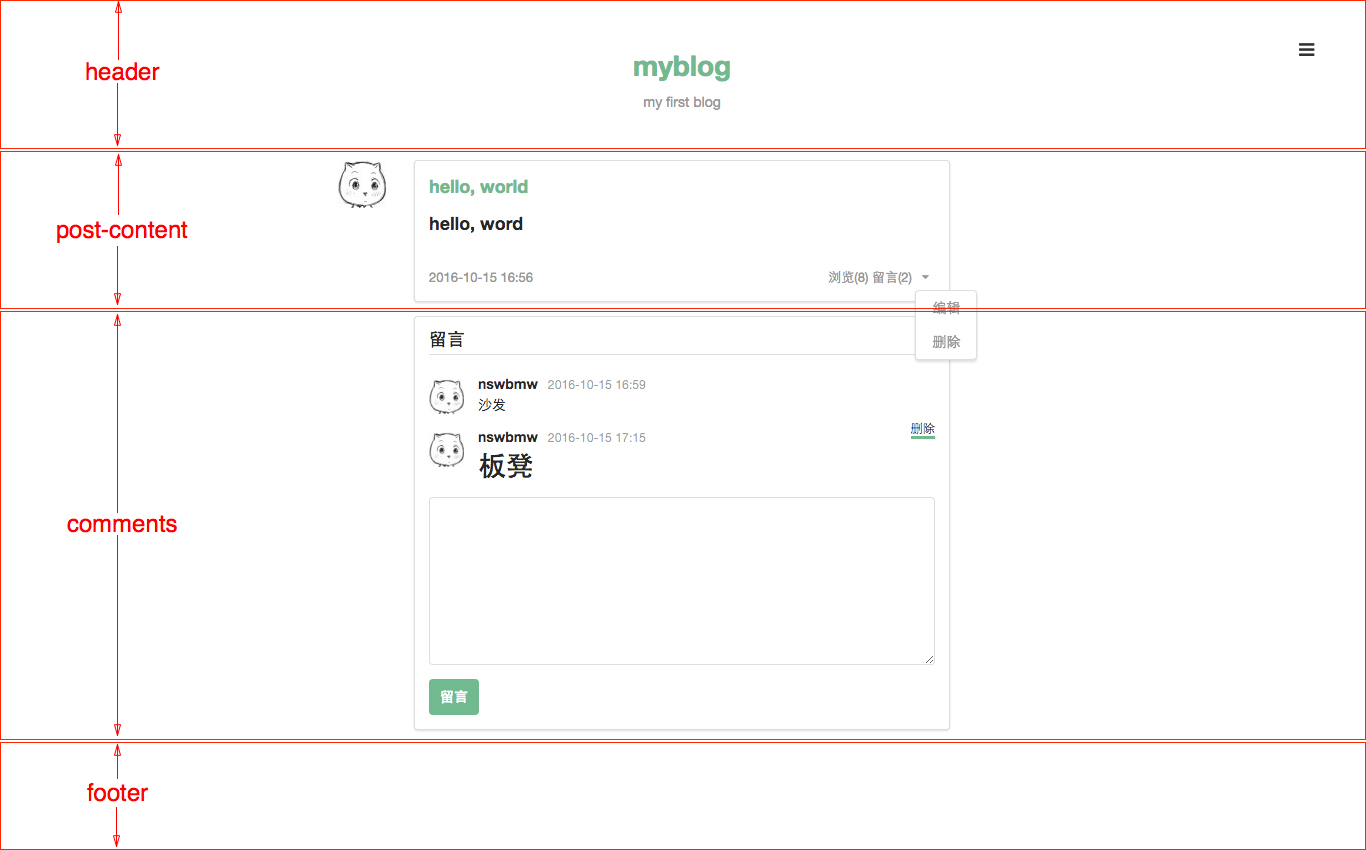Focus the comment text area
Image resolution: width=1366 pixels, height=850 pixels.
point(681,580)
